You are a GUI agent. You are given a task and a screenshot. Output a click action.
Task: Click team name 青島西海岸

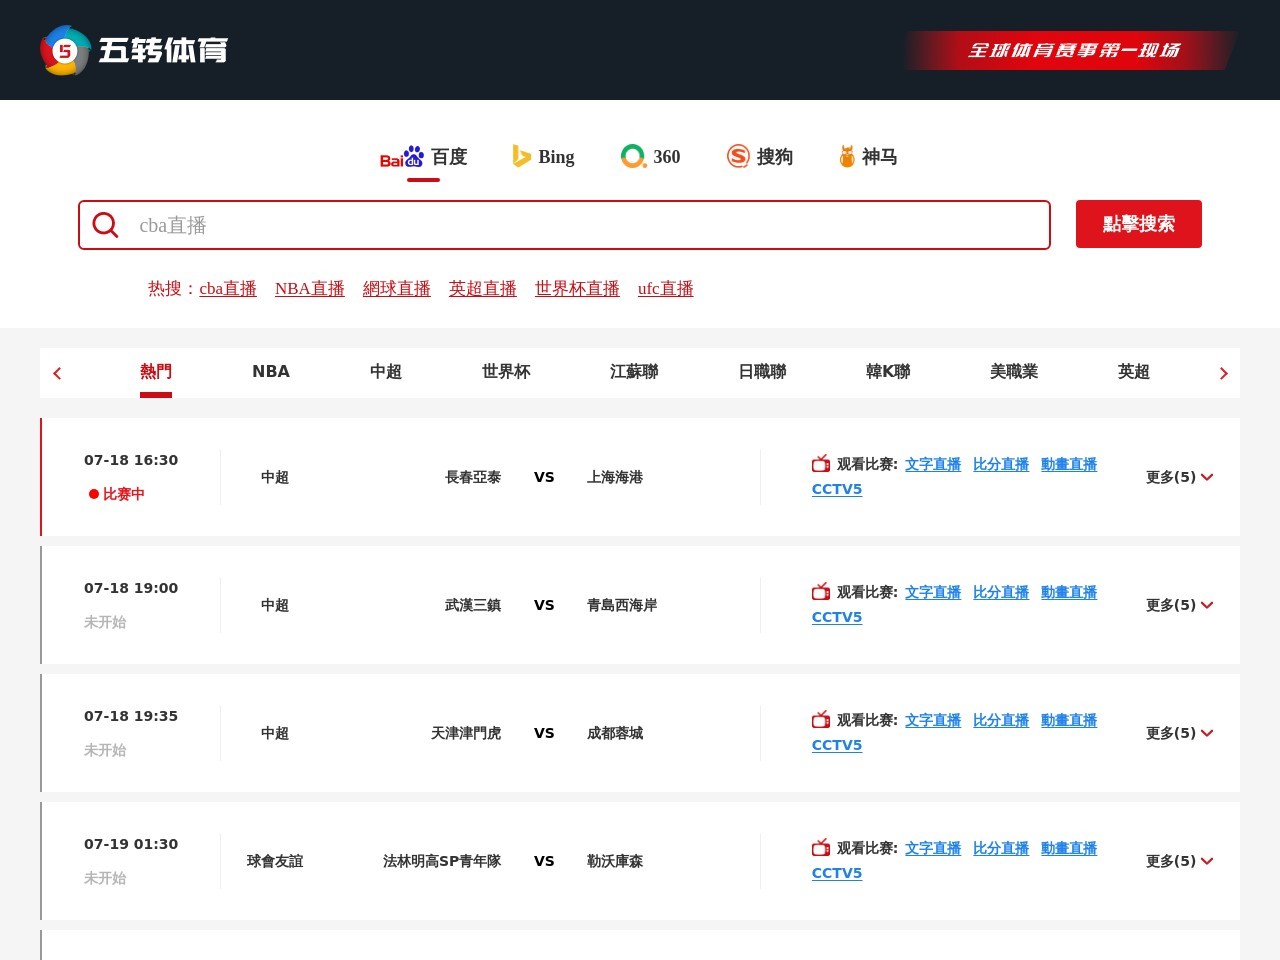pos(622,605)
